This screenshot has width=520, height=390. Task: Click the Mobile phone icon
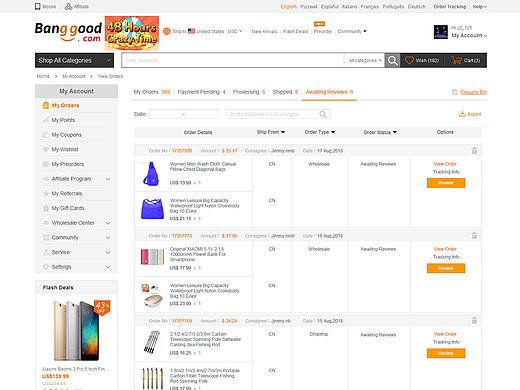tap(37, 6)
